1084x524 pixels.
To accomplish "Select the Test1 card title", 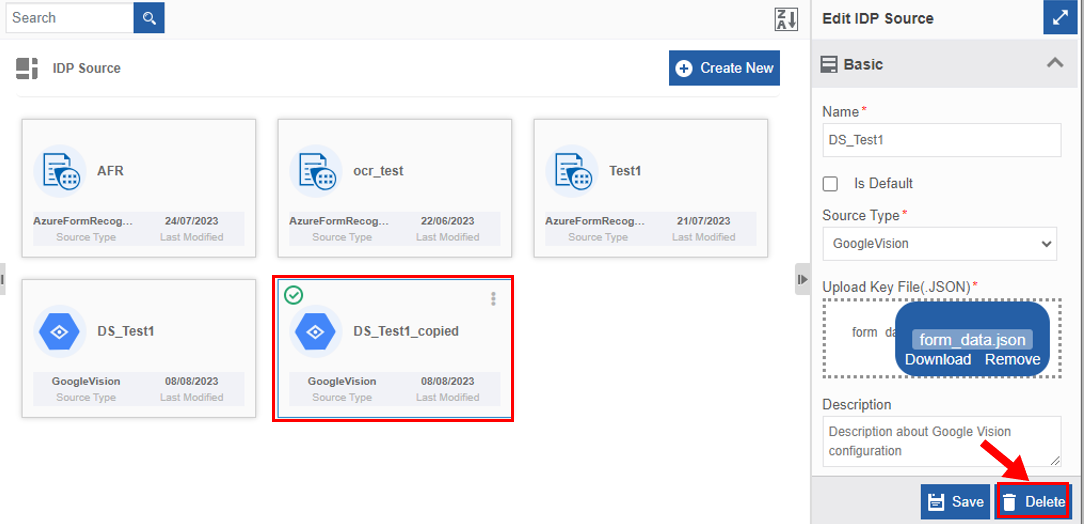I will tap(625, 171).
